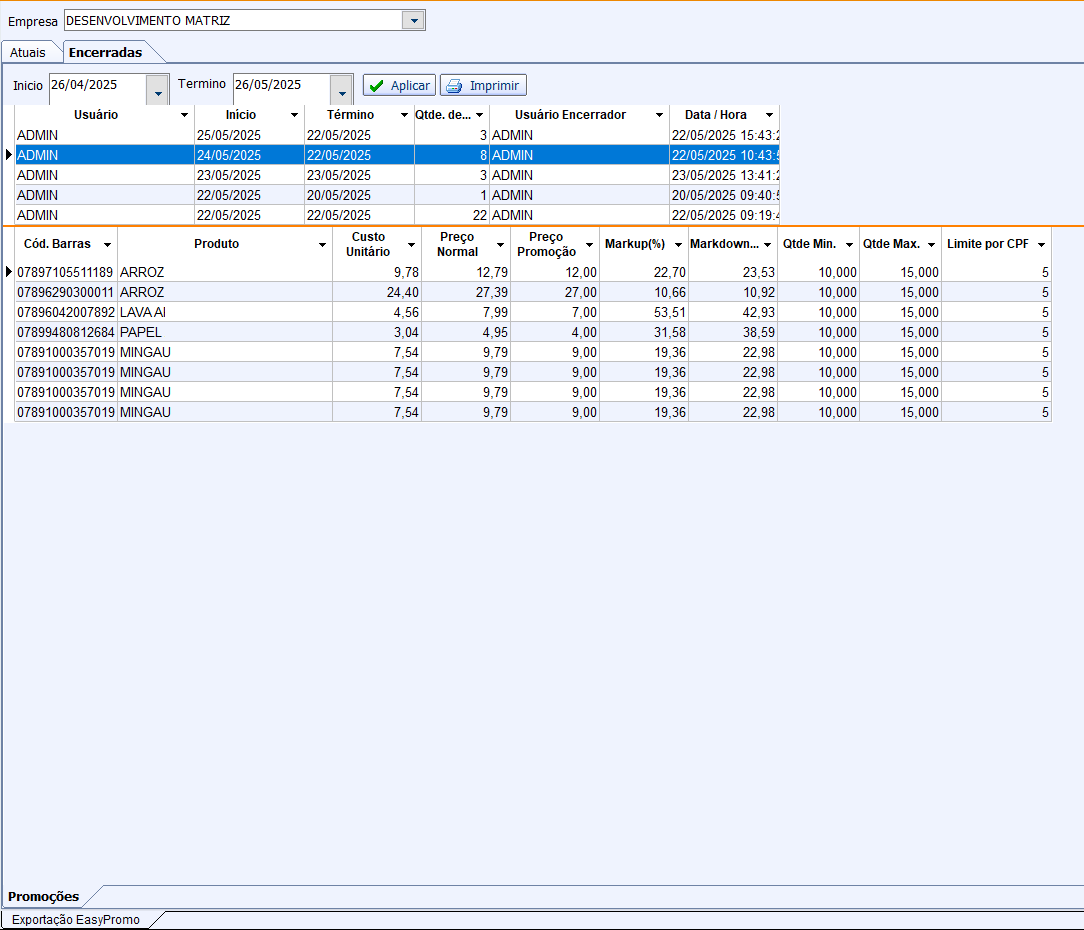This screenshot has height=930, width=1084.
Task: Click the green checkmark Aplicar icon
Action: (376, 86)
